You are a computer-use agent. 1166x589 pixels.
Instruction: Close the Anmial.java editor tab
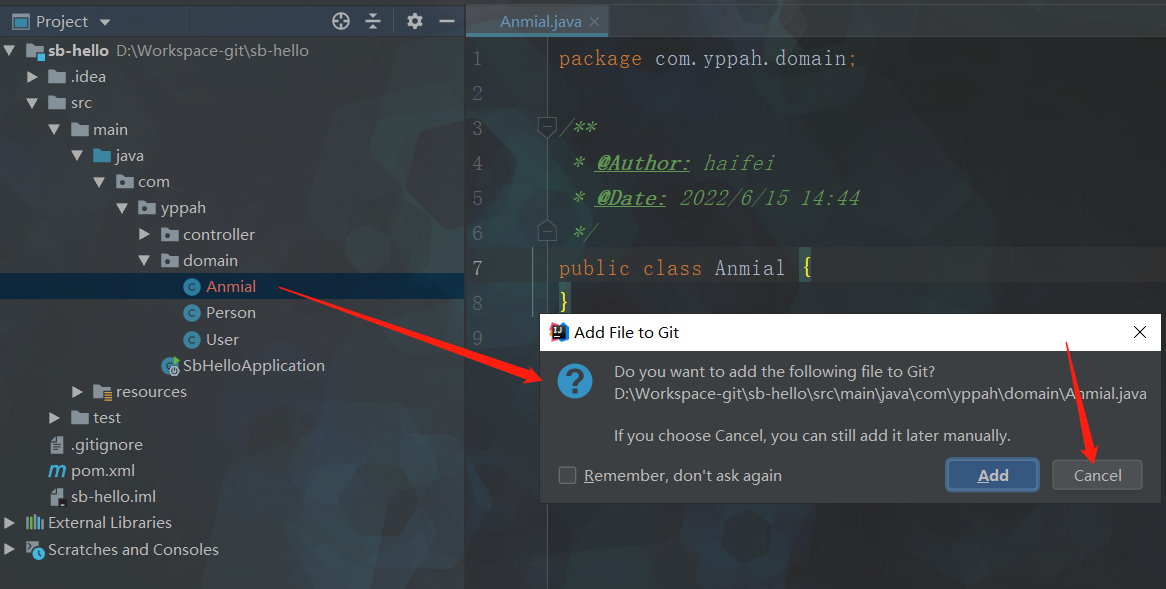(594, 22)
